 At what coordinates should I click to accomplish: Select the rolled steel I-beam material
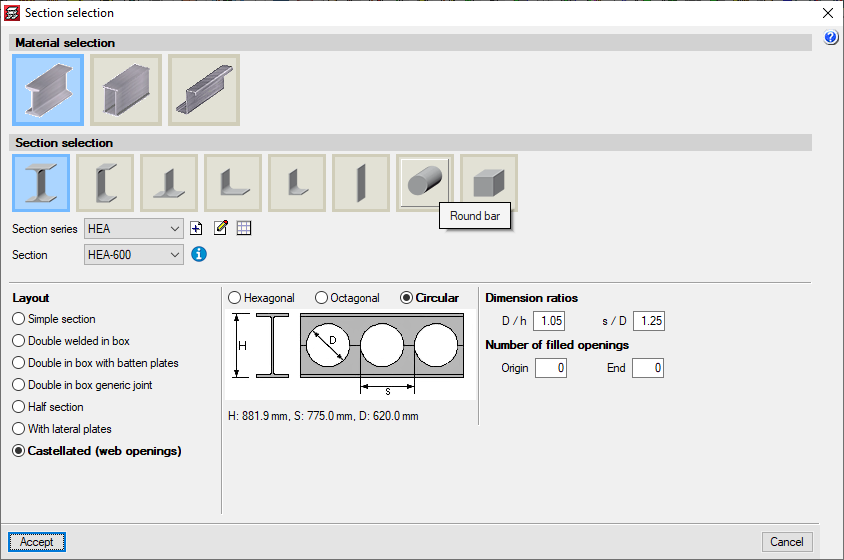click(48, 90)
